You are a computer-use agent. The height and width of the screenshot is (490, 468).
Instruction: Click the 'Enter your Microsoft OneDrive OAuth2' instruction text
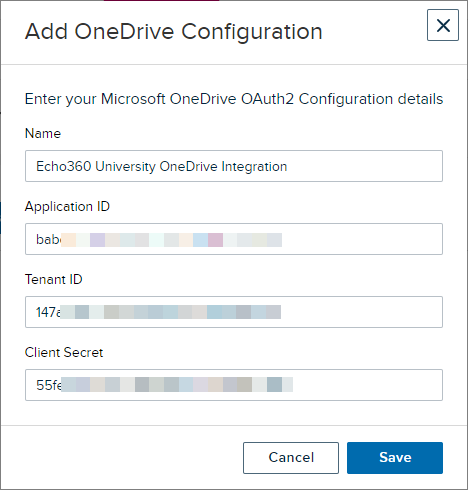click(234, 99)
